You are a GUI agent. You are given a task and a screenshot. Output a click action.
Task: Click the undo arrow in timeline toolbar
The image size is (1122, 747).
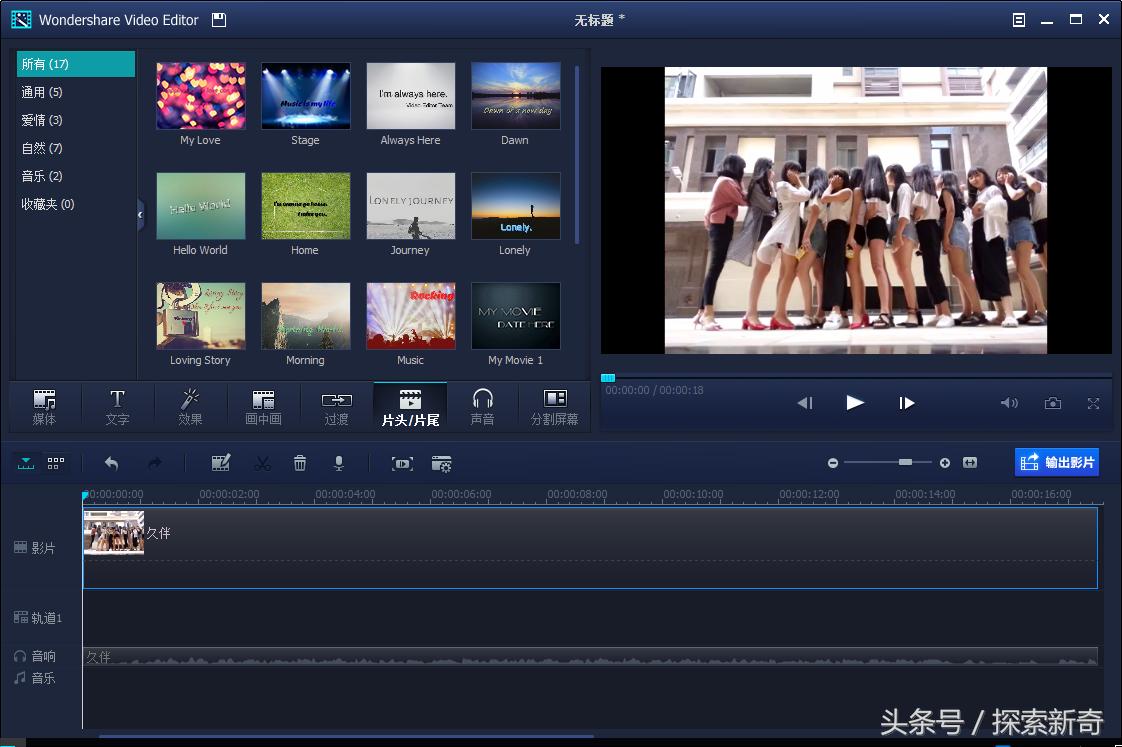111,463
